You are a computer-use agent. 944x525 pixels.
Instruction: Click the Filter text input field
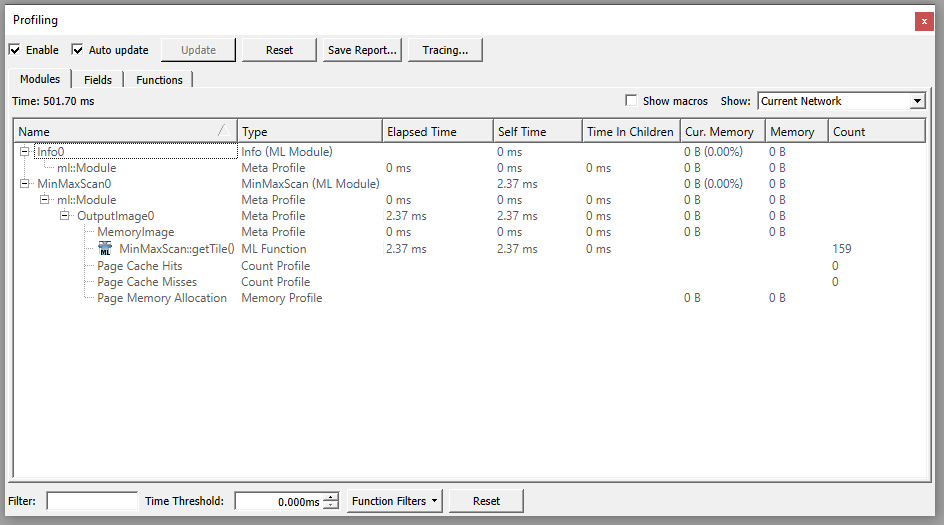pyautogui.click(x=92, y=501)
